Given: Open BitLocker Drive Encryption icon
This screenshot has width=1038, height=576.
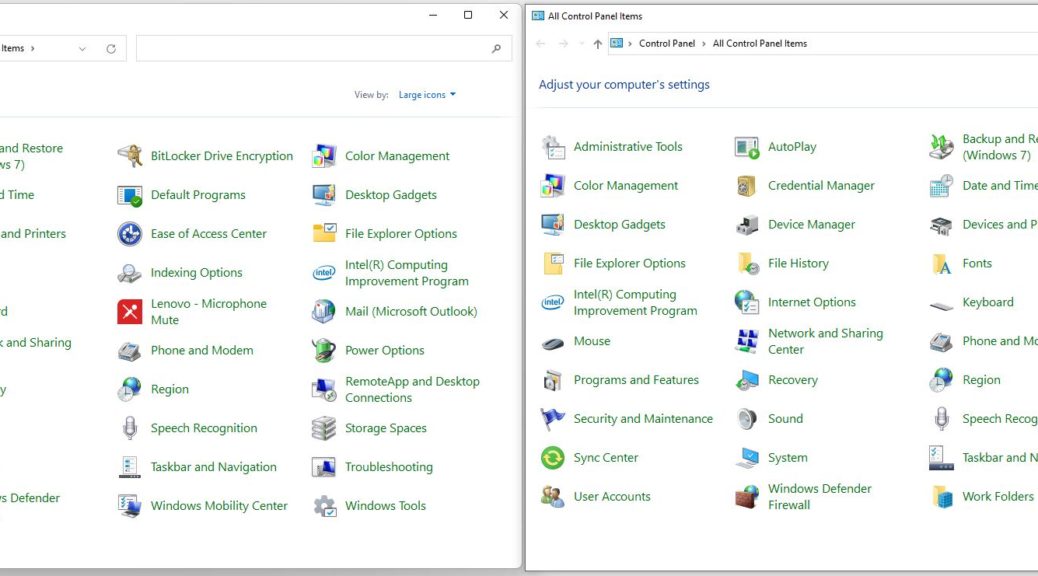Looking at the screenshot, I should tap(130, 156).
